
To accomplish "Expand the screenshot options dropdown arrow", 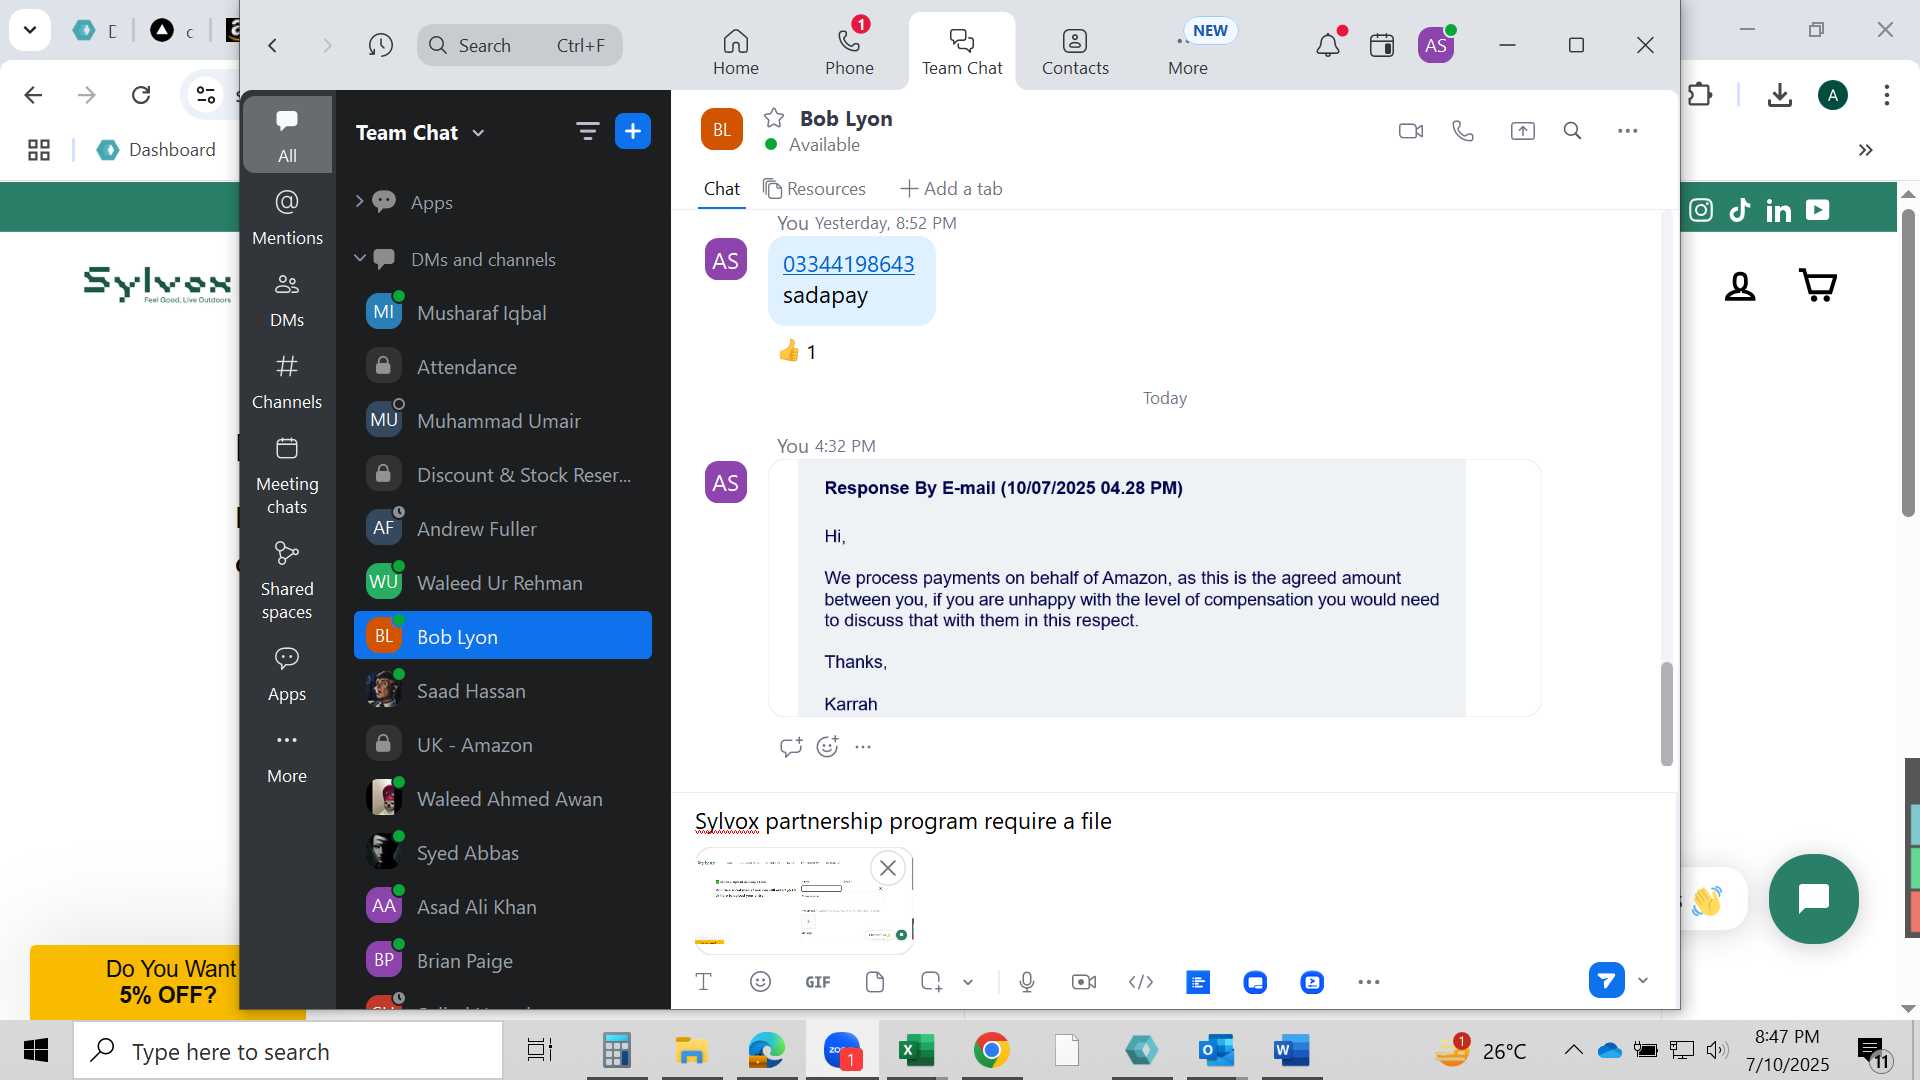I will pyautogui.click(x=968, y=982).
